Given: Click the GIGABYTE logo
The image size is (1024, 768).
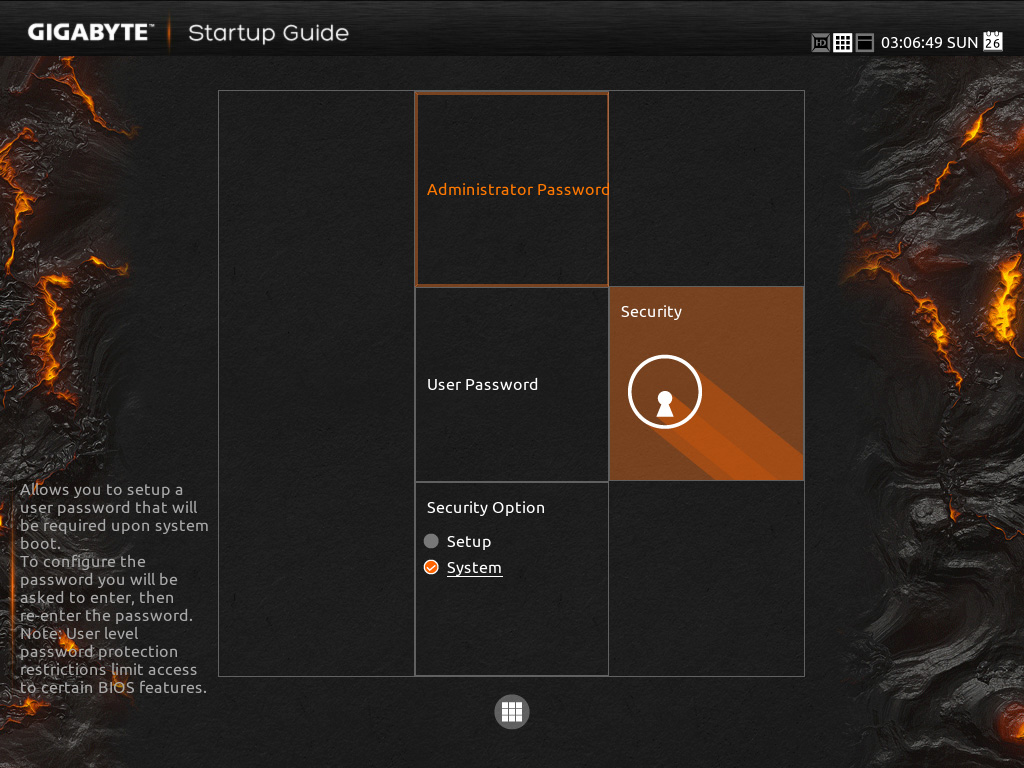Looking at the screenshot, I should (x=90, y=32).
